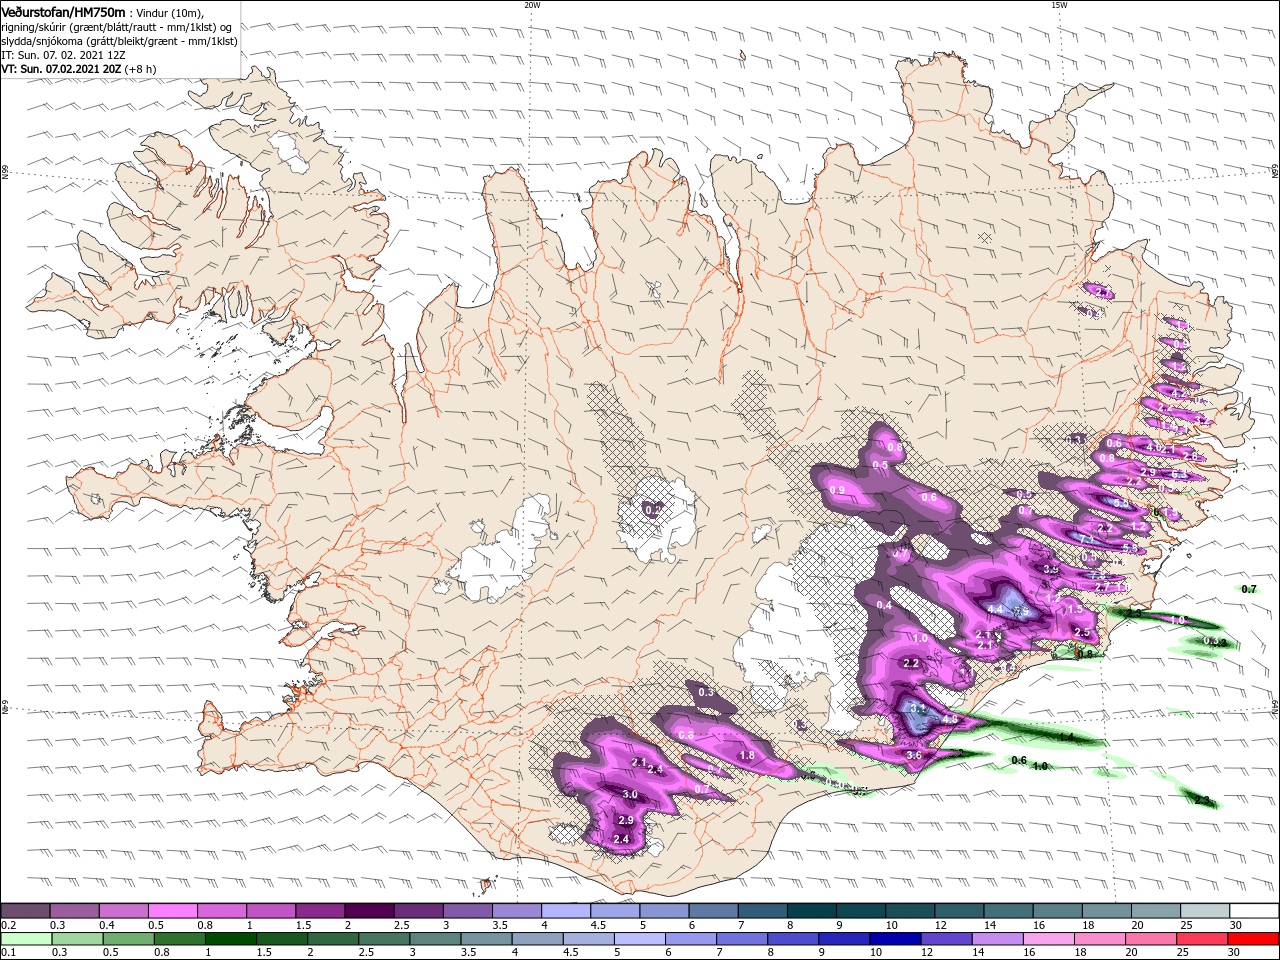
Task: Click the crimson-pink swatch labeled 25 in rain legend
Action: tap(1201, 939)
